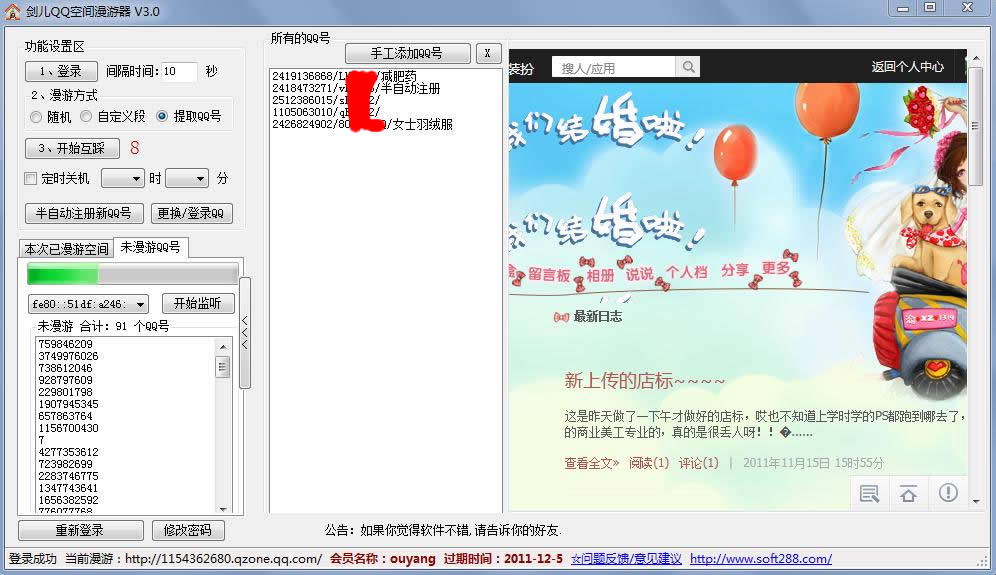This screenshot has height=575, width=996.
Task: Click the down arrow of the QQ list scrollbar
Action: coord(222,509)
